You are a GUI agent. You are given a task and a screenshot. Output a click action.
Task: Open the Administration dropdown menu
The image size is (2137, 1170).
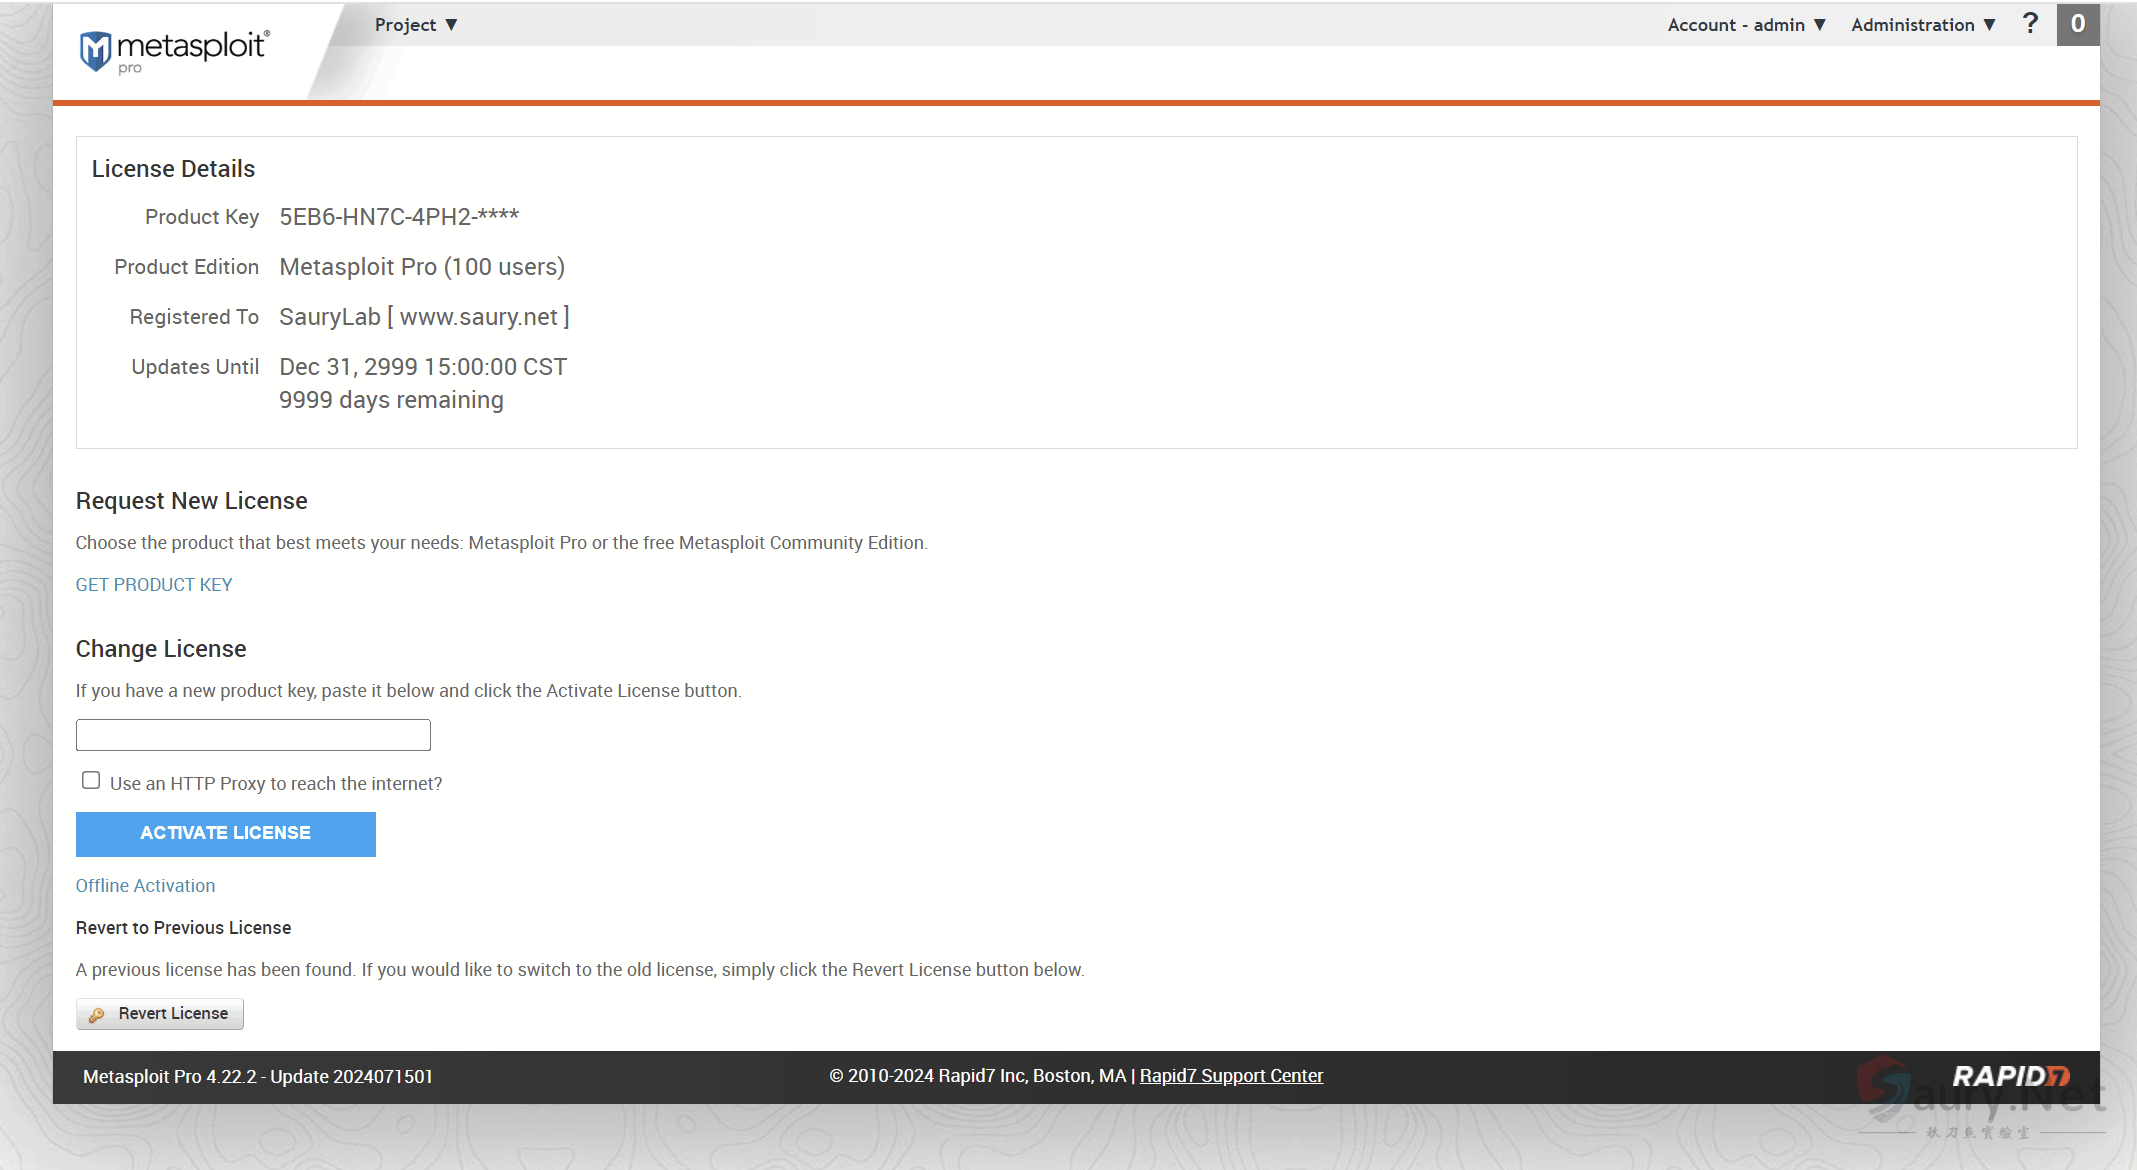(x=1923, y=25)
